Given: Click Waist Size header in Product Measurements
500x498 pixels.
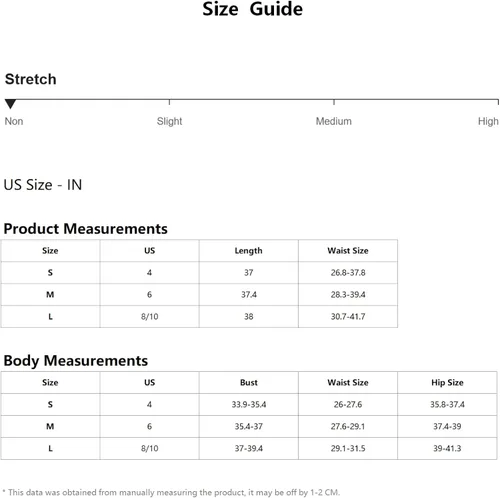Looking at the screenshot, I should (x=348, y=251).
